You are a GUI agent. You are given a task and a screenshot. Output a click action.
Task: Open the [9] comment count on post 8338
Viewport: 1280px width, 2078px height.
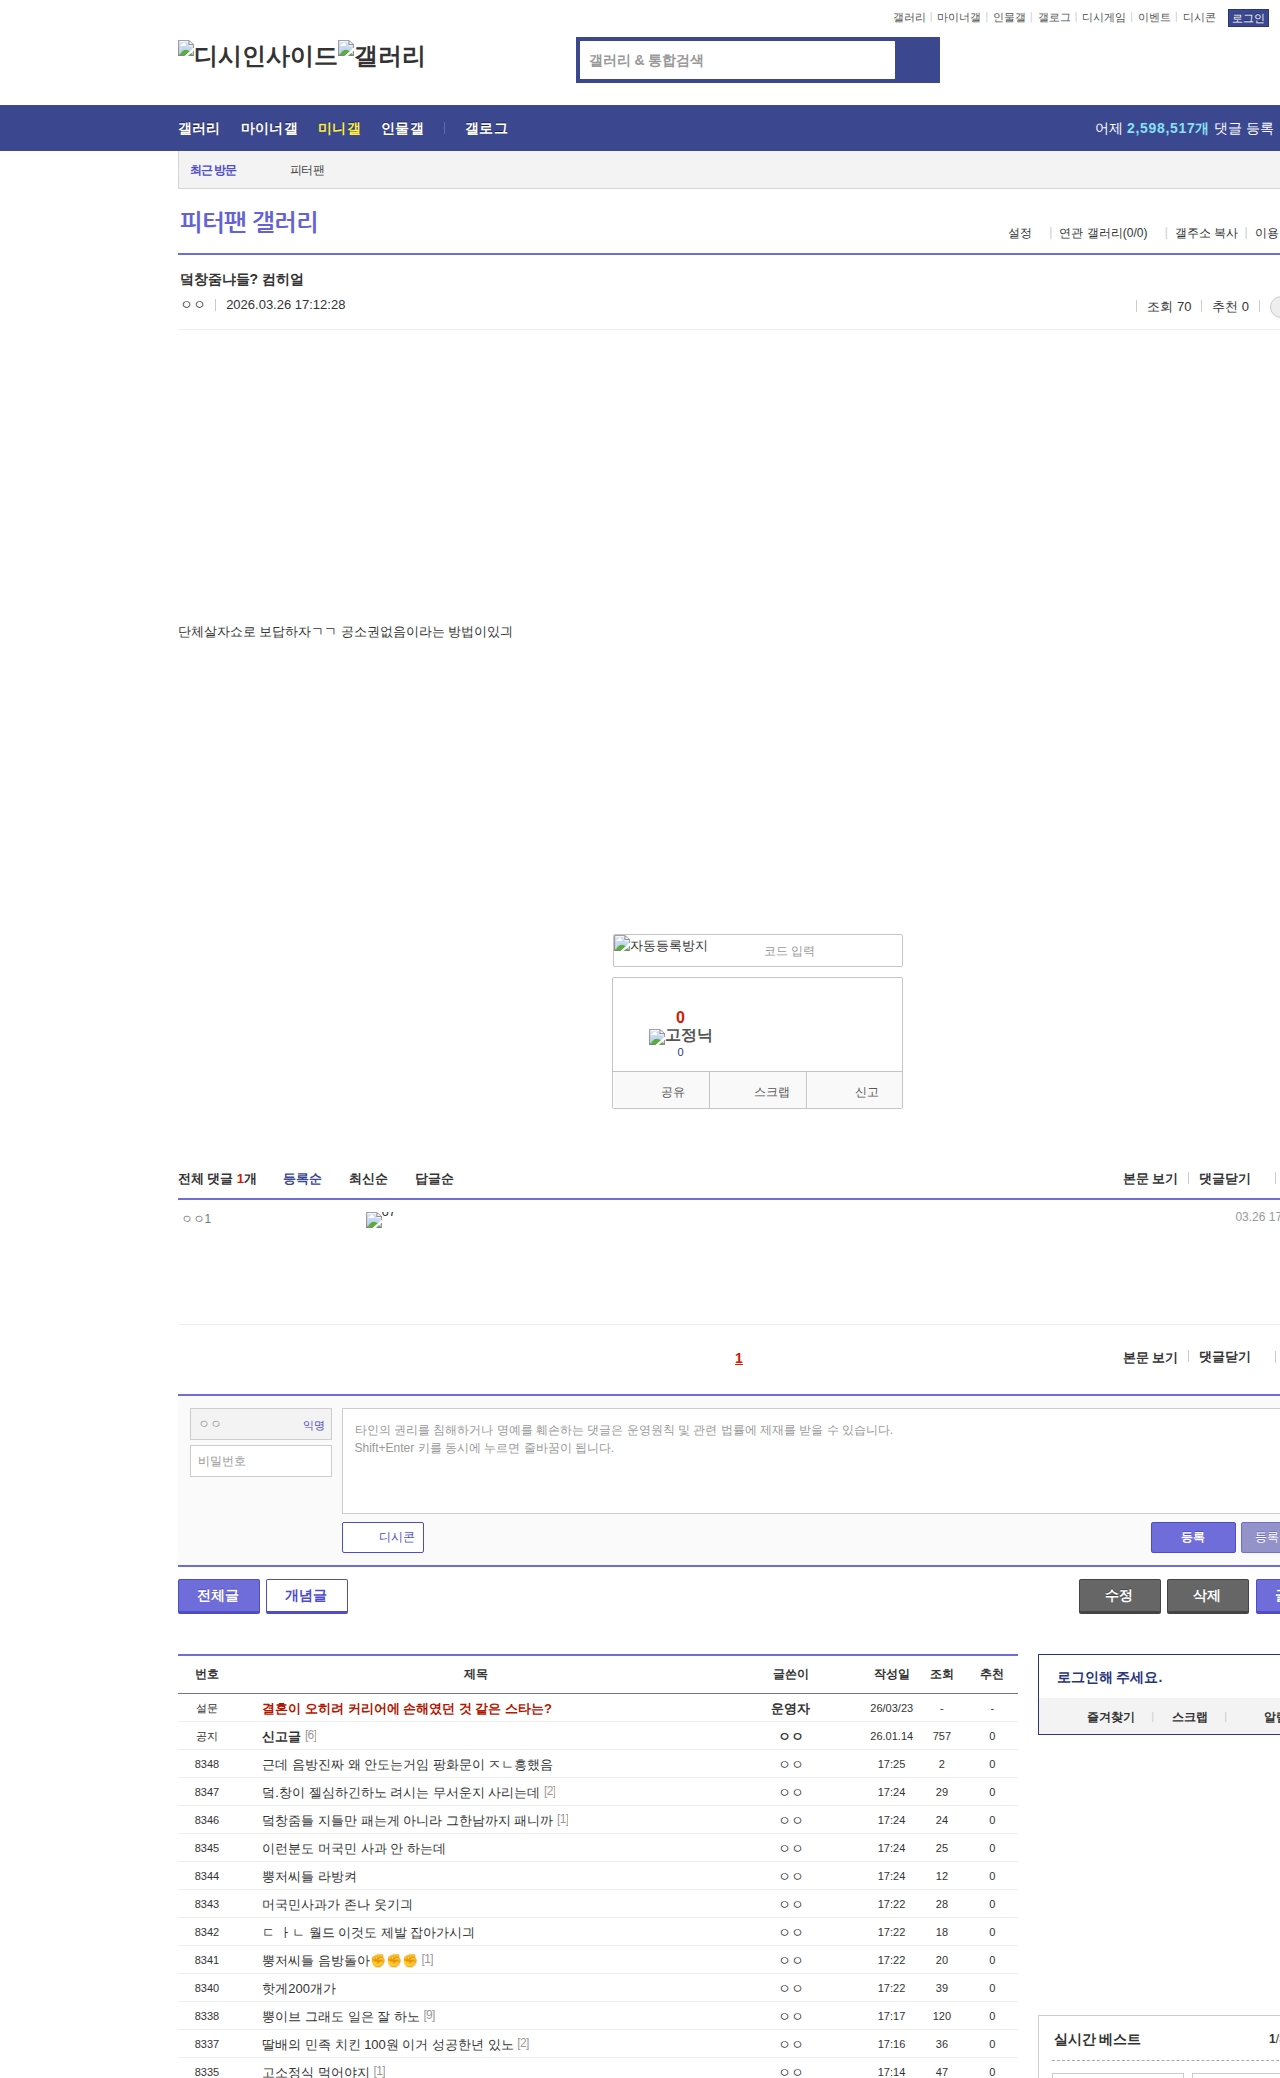pos(429,2016)
